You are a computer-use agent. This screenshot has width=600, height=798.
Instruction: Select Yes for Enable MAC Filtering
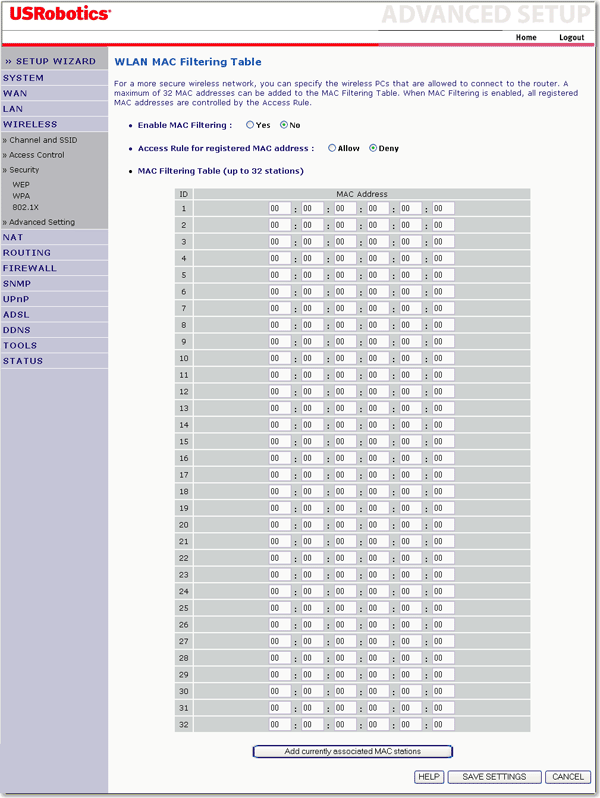click(250, 125)
